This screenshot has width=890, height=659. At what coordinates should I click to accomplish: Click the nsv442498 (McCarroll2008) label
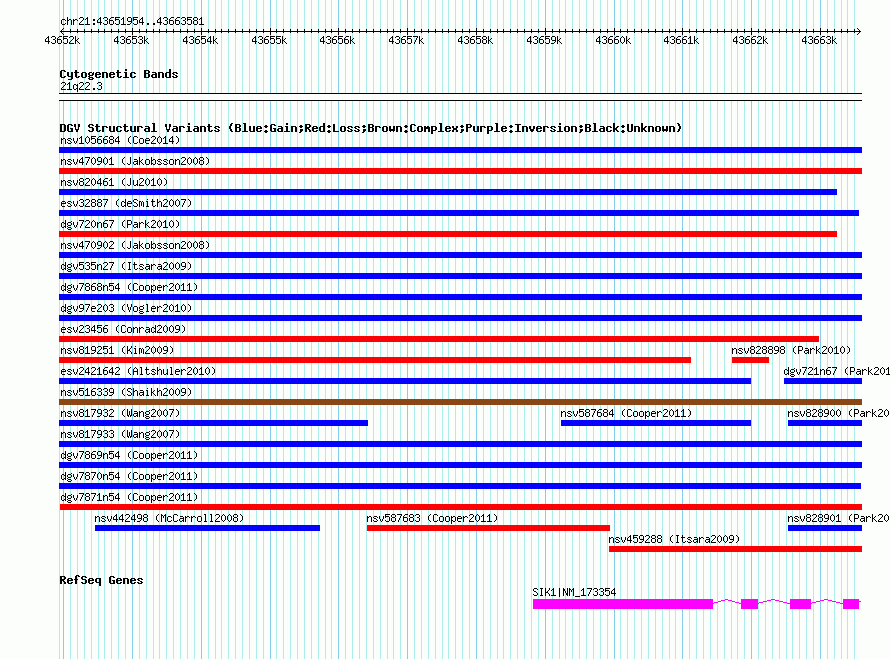click(169, 518)
